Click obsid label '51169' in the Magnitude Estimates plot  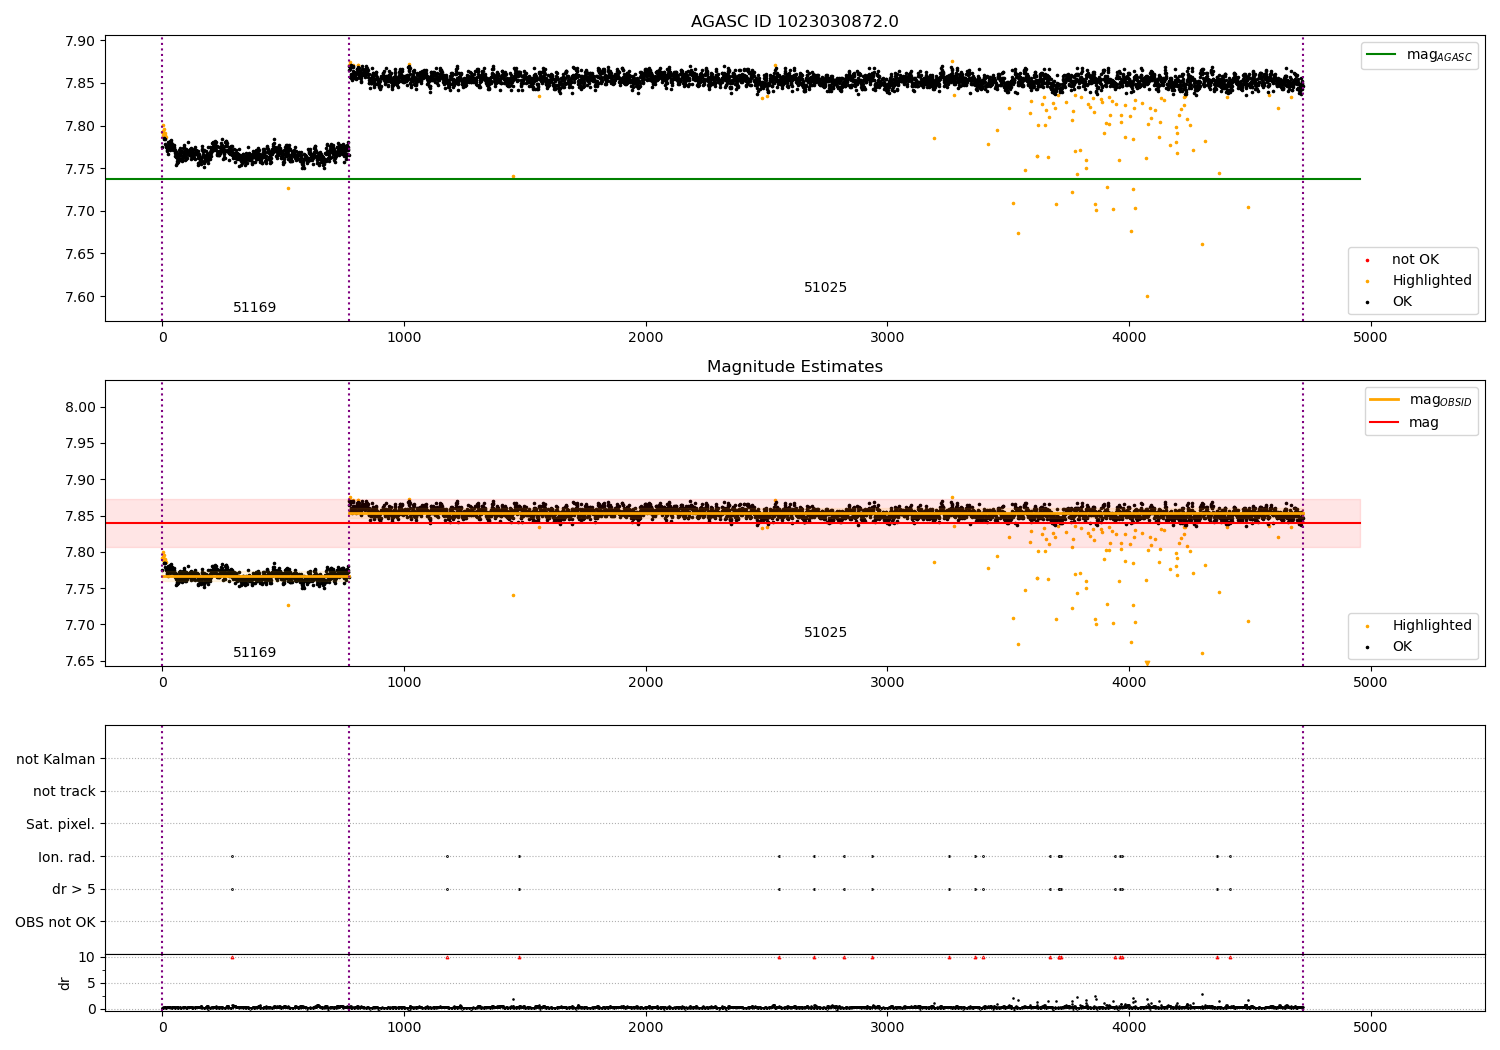[254, 653]
